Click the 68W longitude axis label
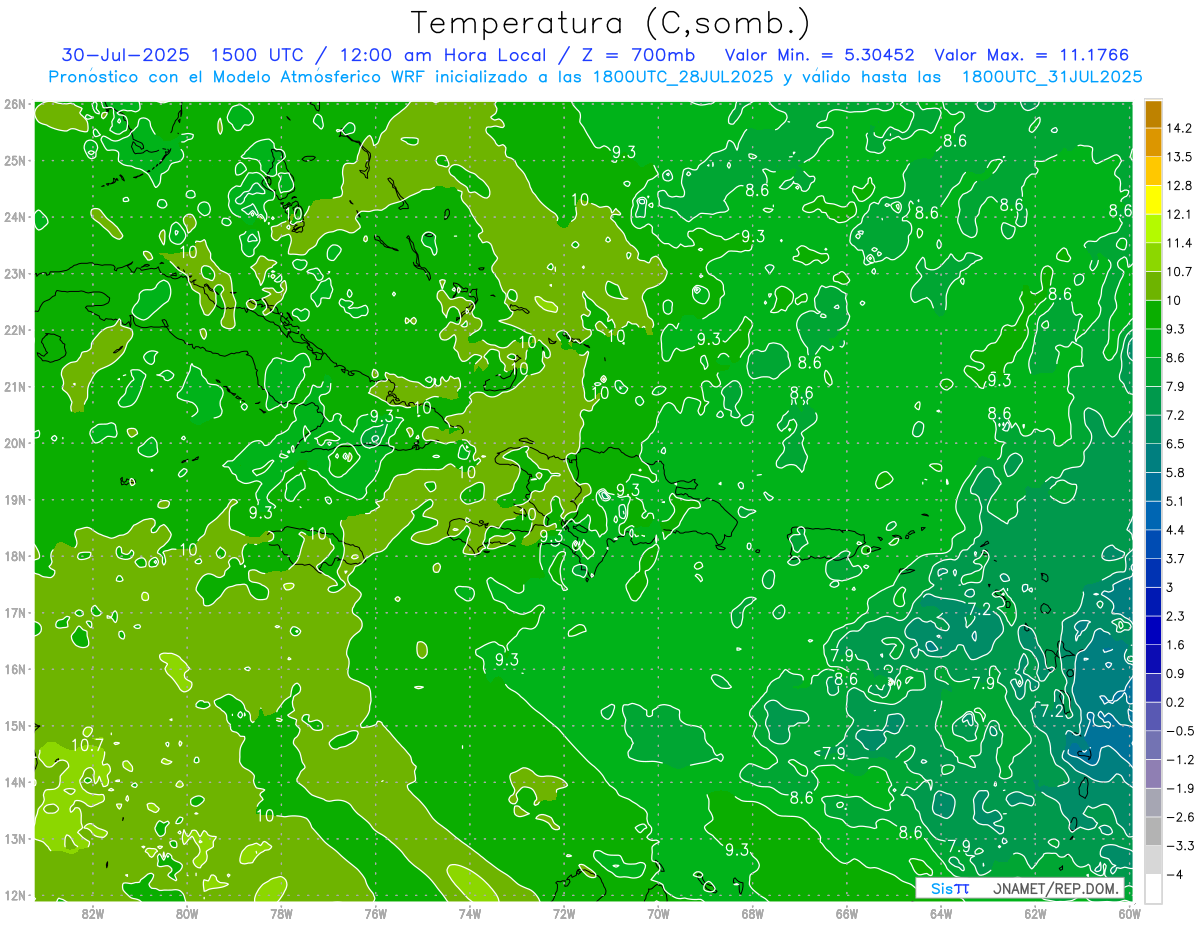Viewport: 1200px width, 927px height. tap(752, 913)
